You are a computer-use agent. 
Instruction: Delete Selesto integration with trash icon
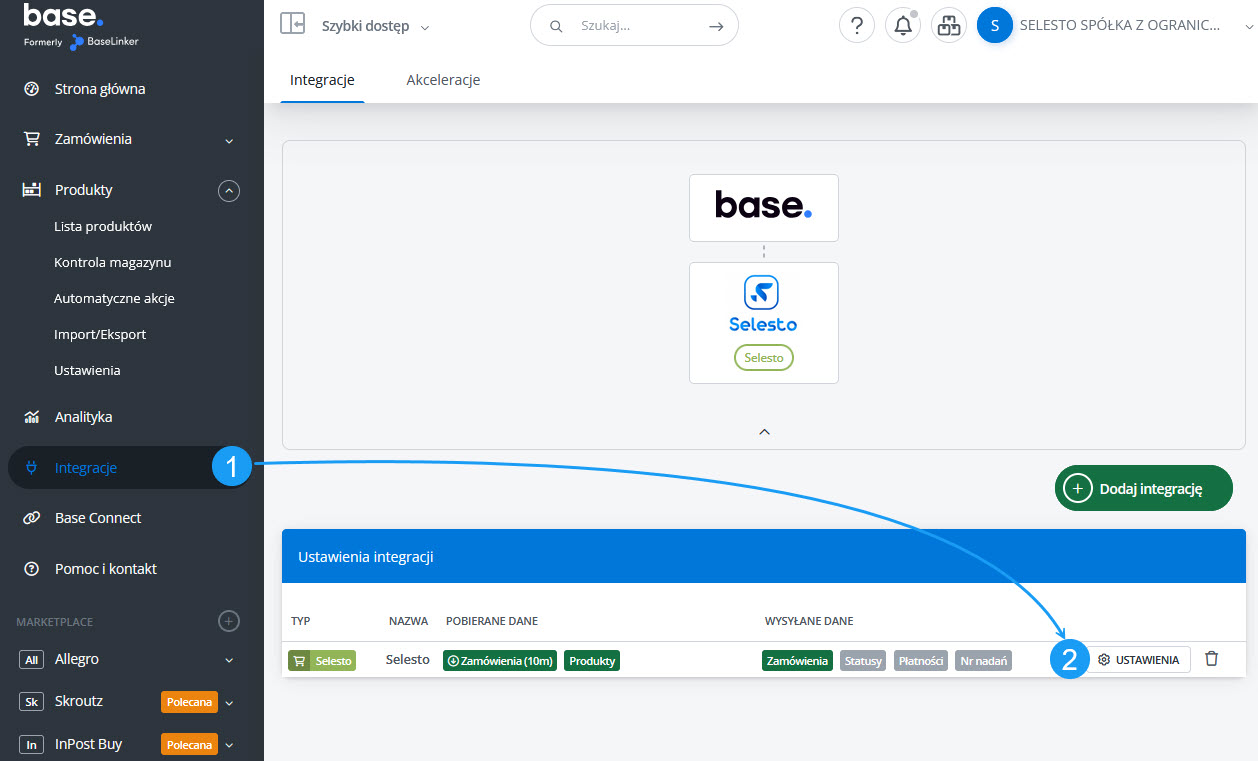click(1211, 659)
